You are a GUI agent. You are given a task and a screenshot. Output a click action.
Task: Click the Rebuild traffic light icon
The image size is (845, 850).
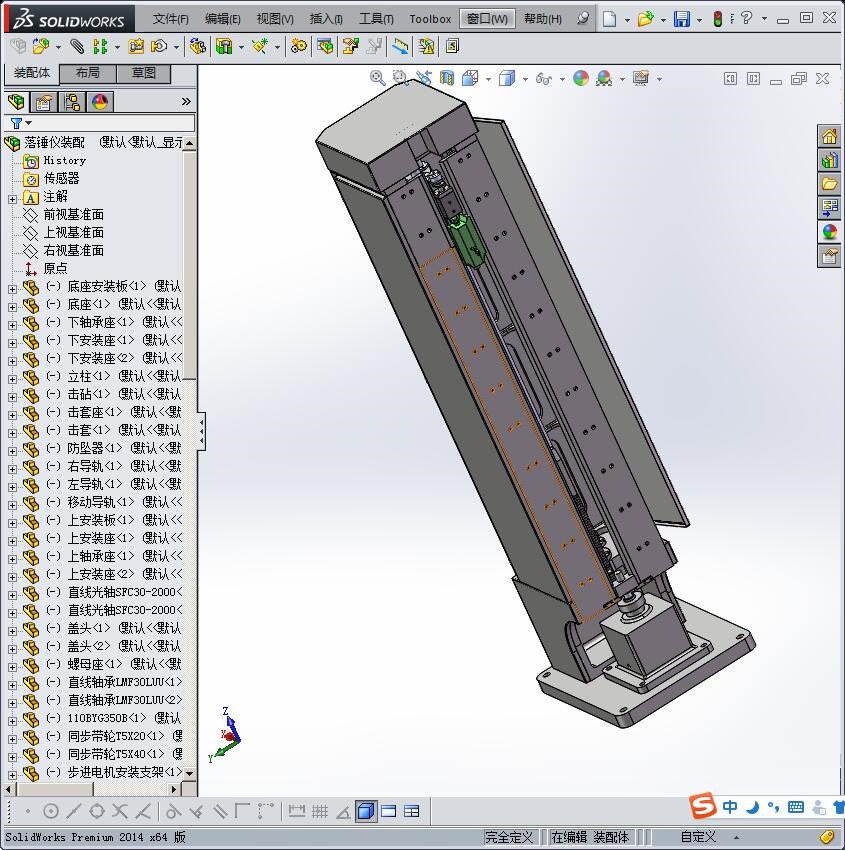click(x=718, y=19)
